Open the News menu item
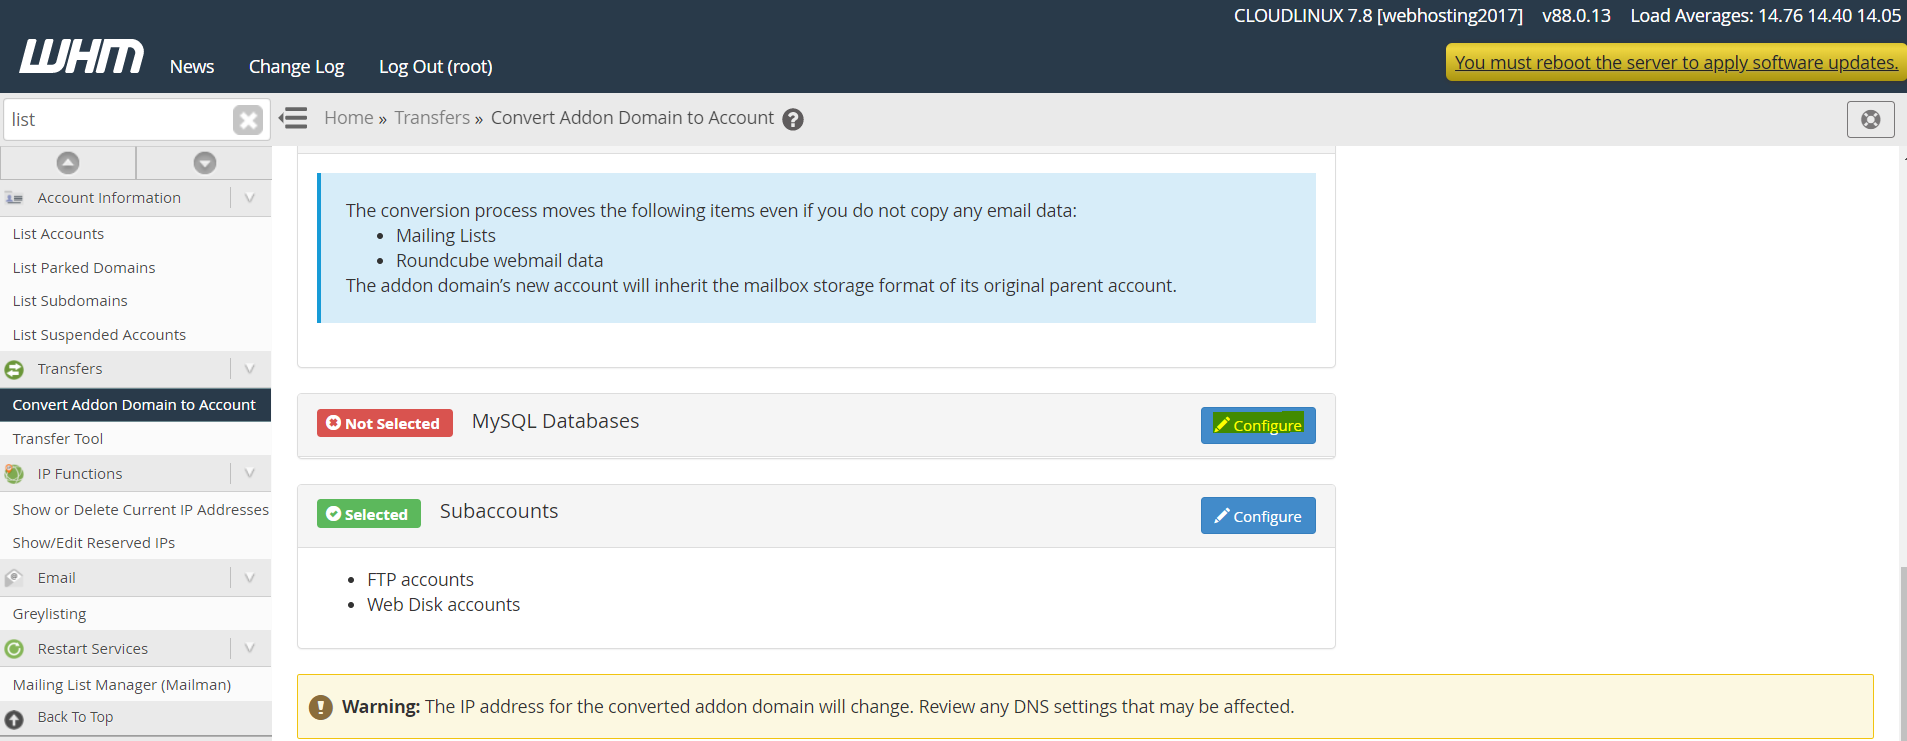 click(192, 66)
